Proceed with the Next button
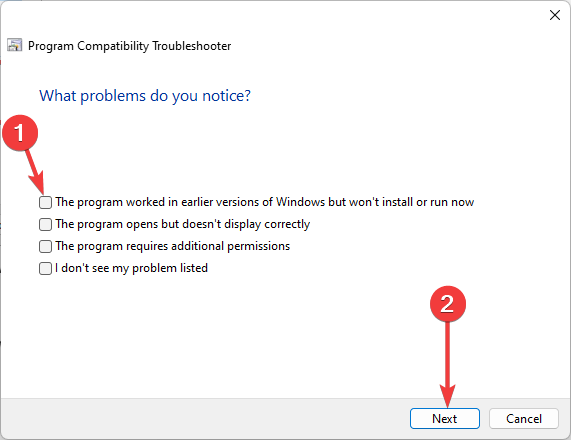 pyautogui.click(x=445, y=419)
